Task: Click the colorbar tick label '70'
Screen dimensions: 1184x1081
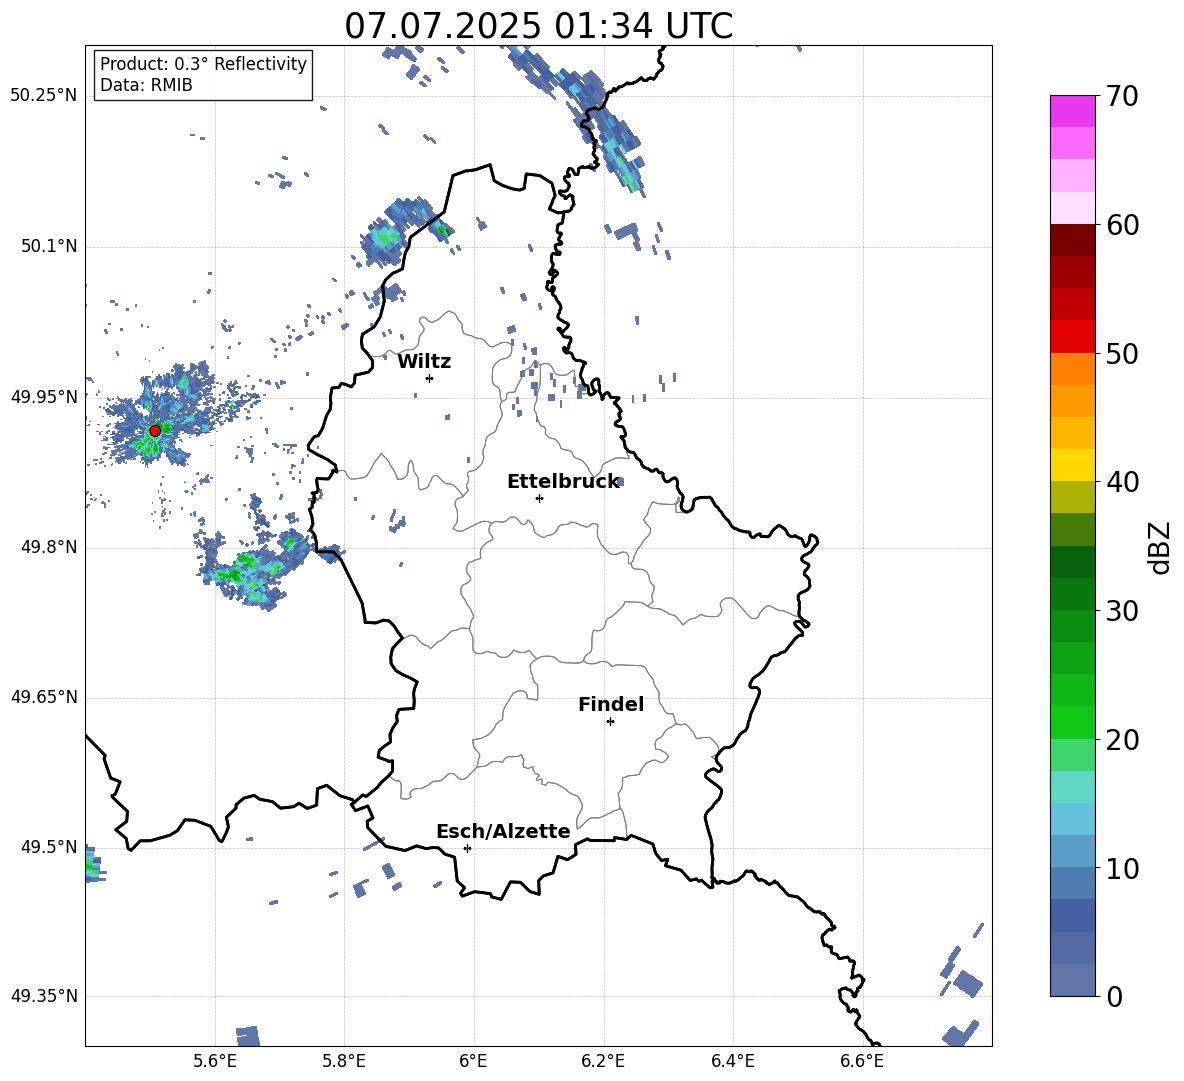Action: (x=1122, y=96)
